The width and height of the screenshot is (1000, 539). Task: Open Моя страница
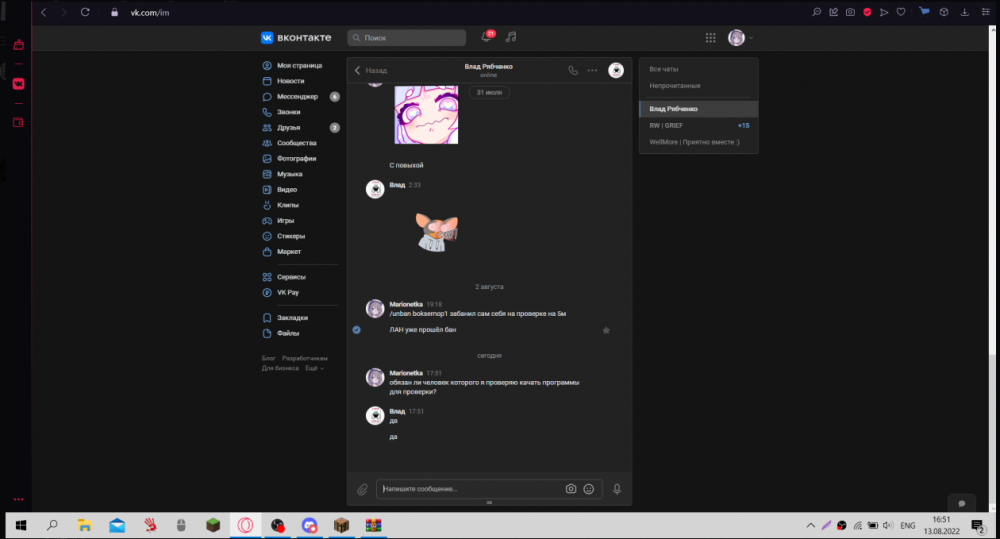pos(300,66)
